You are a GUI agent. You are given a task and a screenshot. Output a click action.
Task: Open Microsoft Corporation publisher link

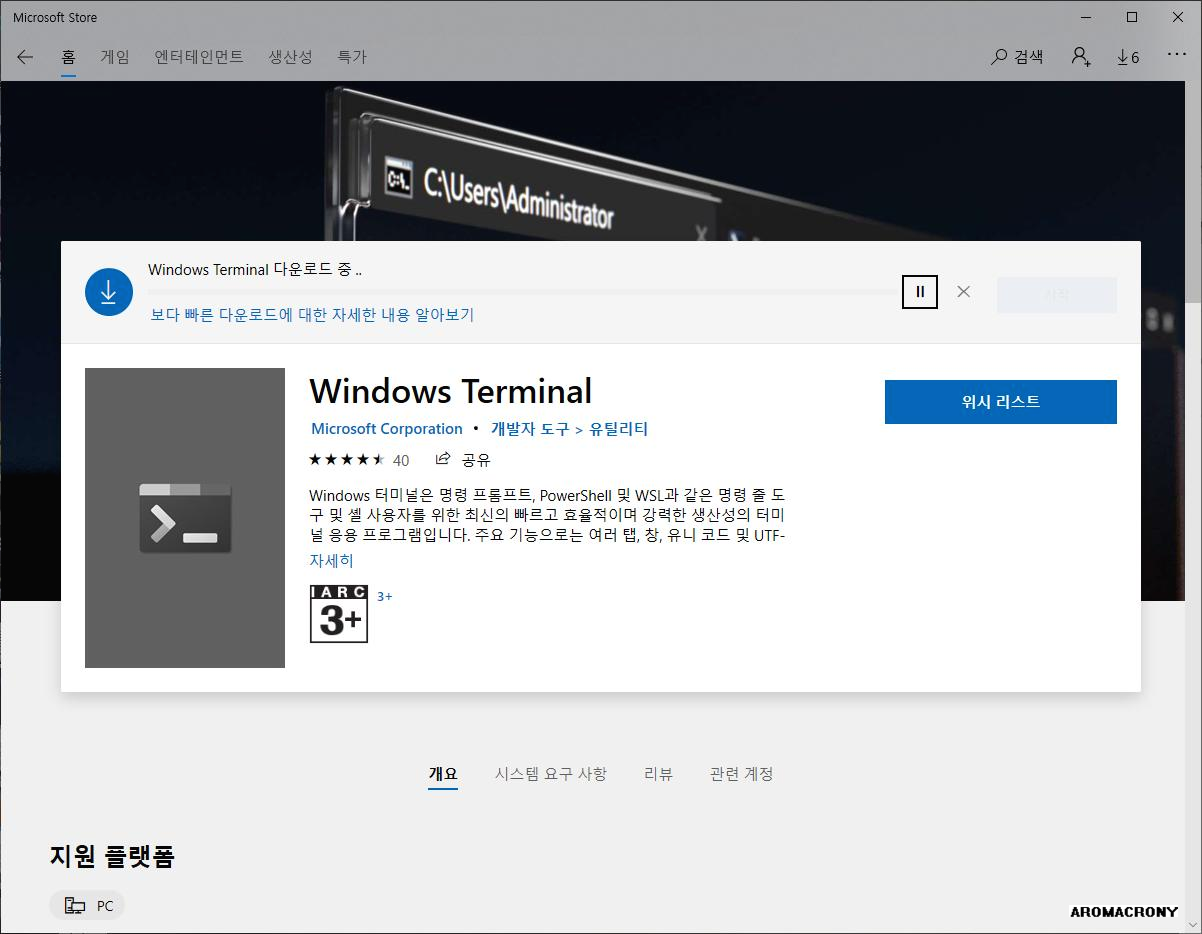coord(387,429)
